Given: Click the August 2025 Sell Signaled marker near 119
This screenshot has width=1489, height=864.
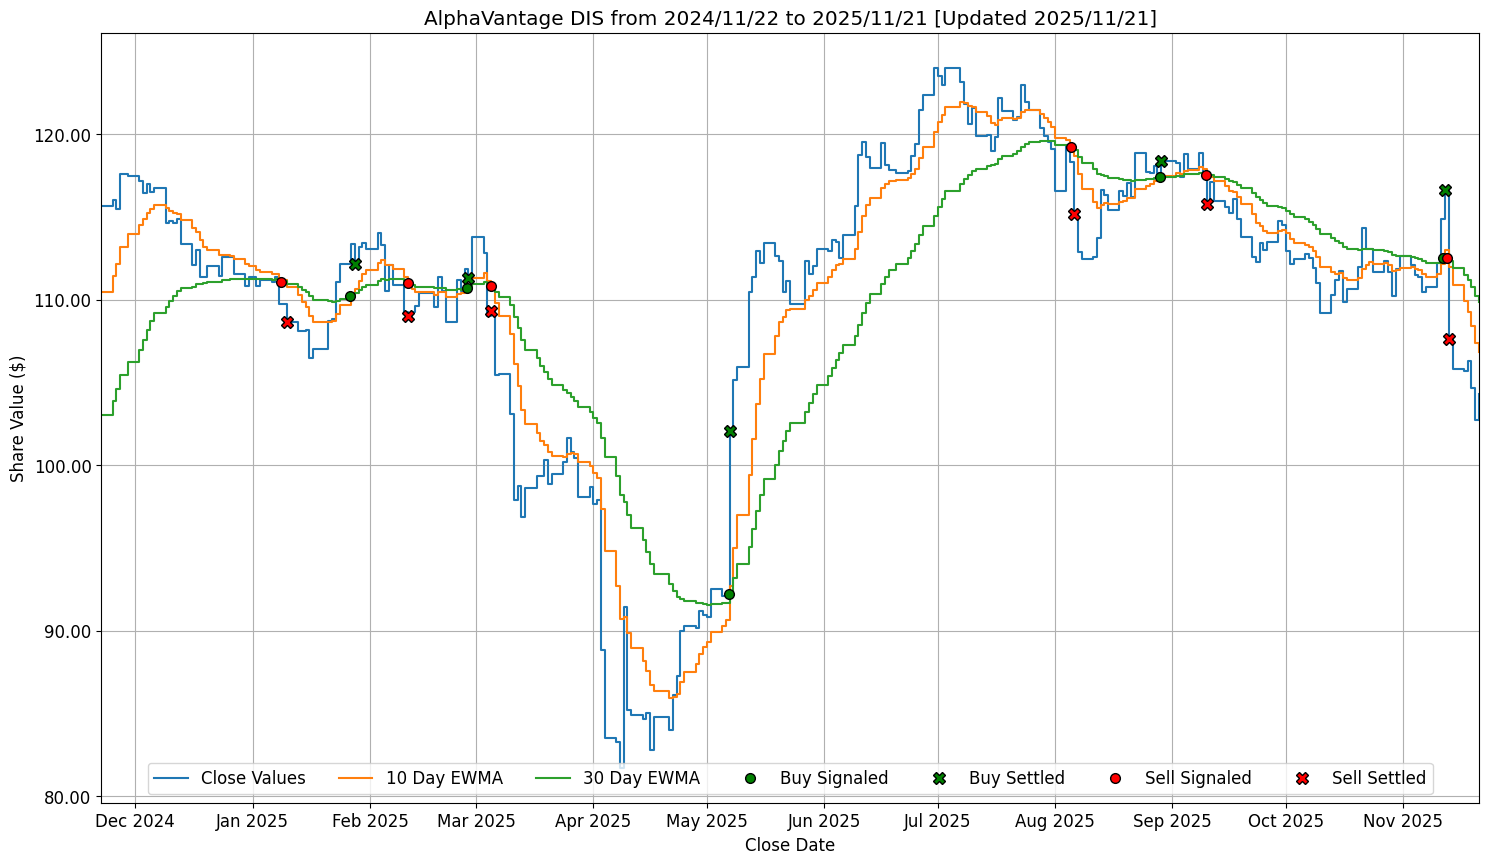Looking at the screenshot, I should click(x=1071, y=147).
